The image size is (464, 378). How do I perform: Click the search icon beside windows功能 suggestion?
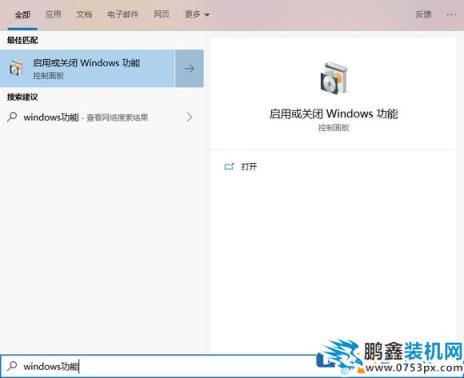click(x=12, y=117)
